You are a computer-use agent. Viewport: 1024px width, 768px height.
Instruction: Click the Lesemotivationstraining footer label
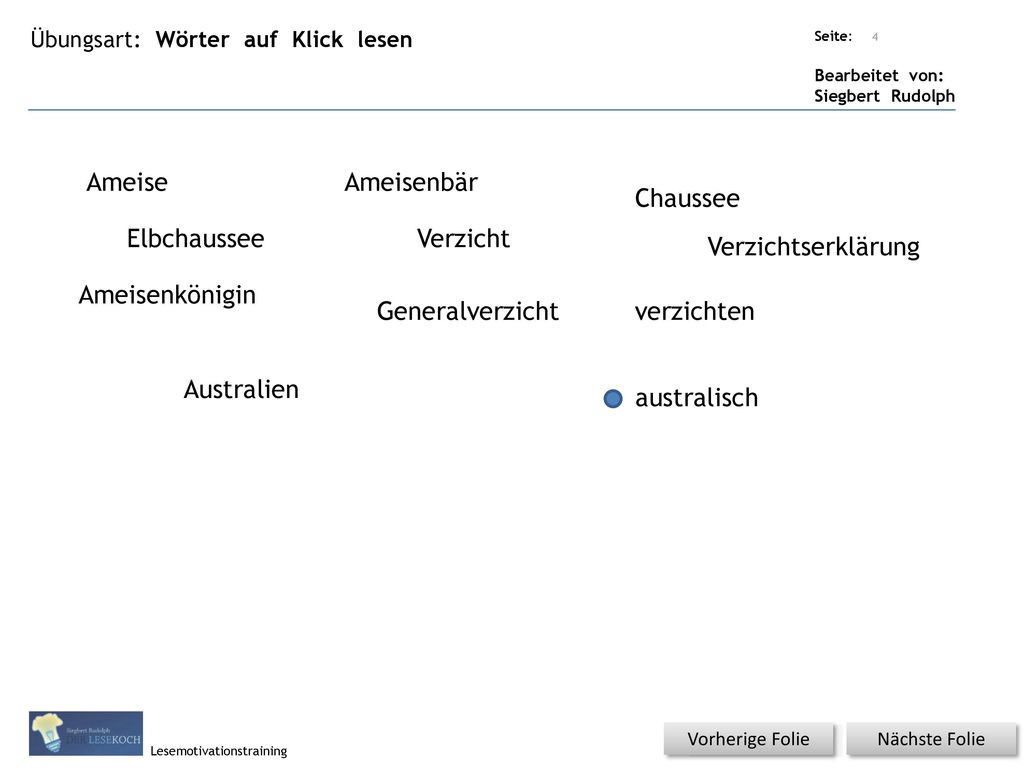pos(219,751)
